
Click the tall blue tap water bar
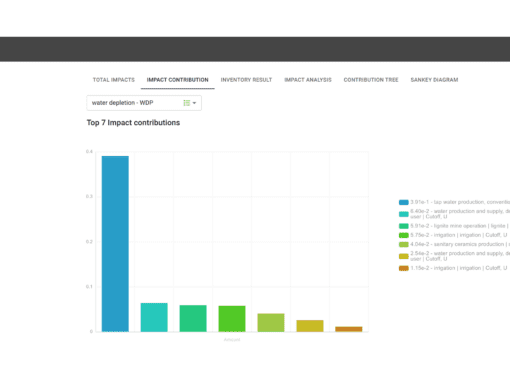coord(115,244)
